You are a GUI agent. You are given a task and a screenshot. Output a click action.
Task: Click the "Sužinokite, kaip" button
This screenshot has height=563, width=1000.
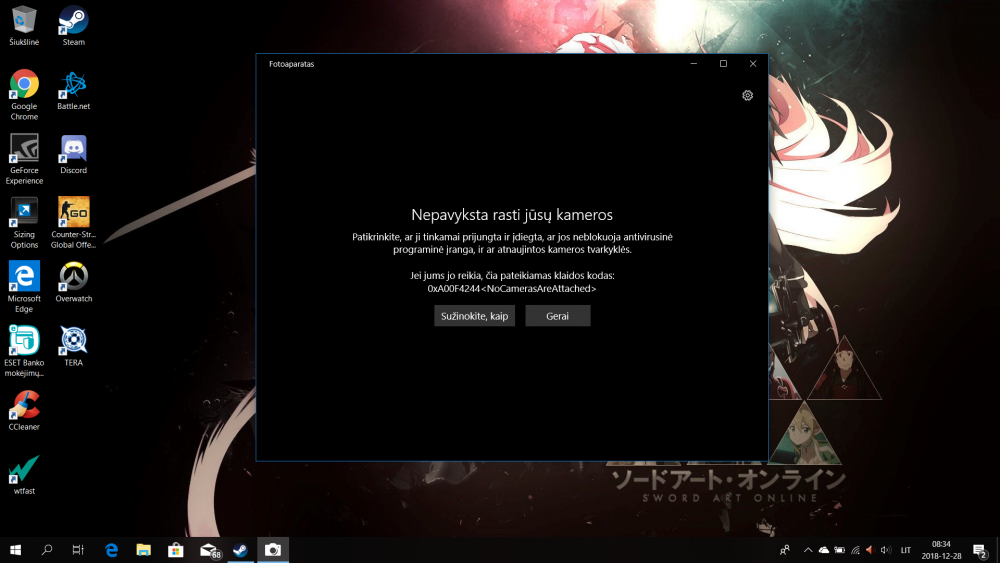pyautogui.click(x=474, y=316)
